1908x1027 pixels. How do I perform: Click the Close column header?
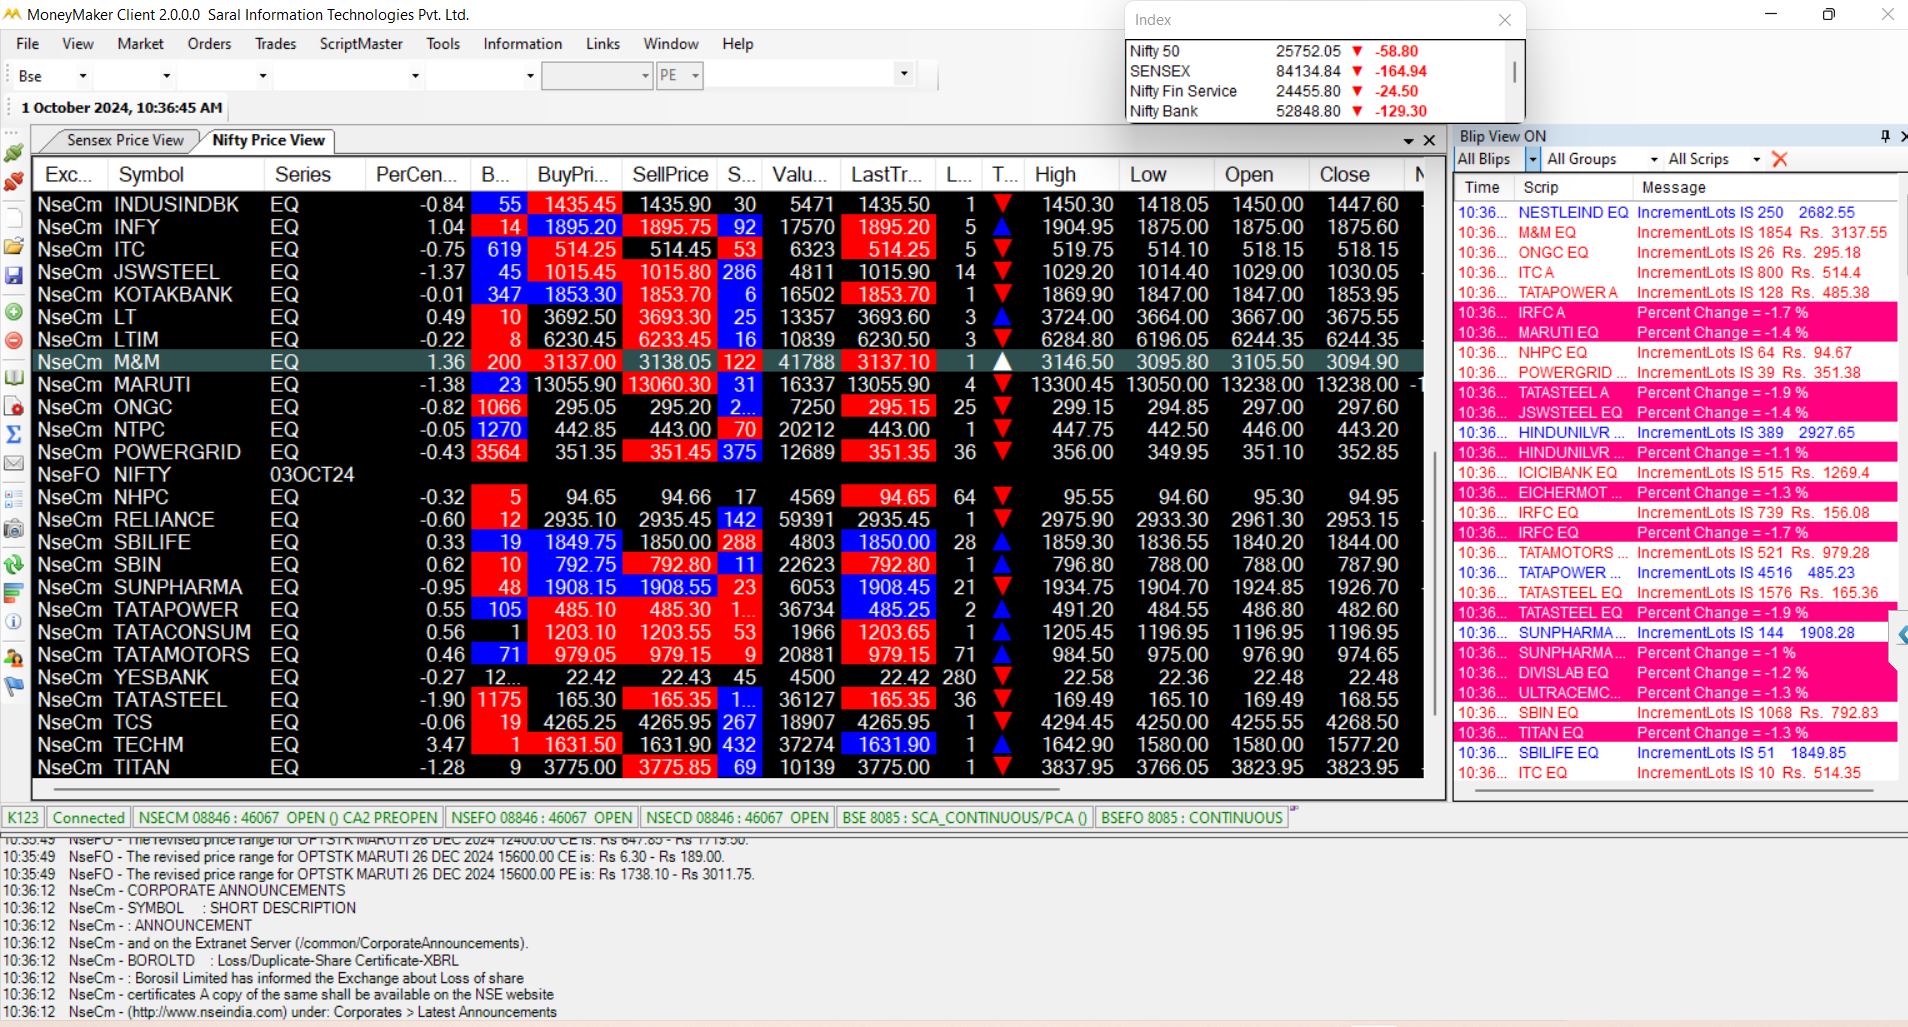[1357, 174]
